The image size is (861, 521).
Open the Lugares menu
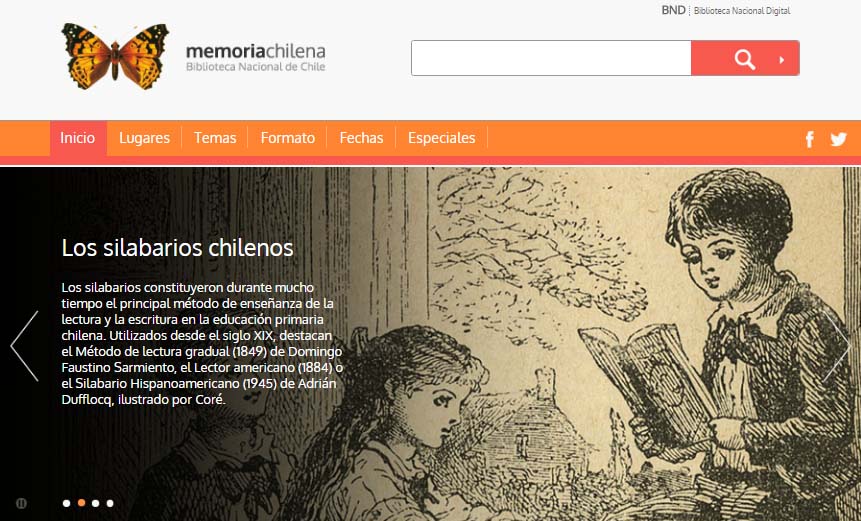point(144,138)
